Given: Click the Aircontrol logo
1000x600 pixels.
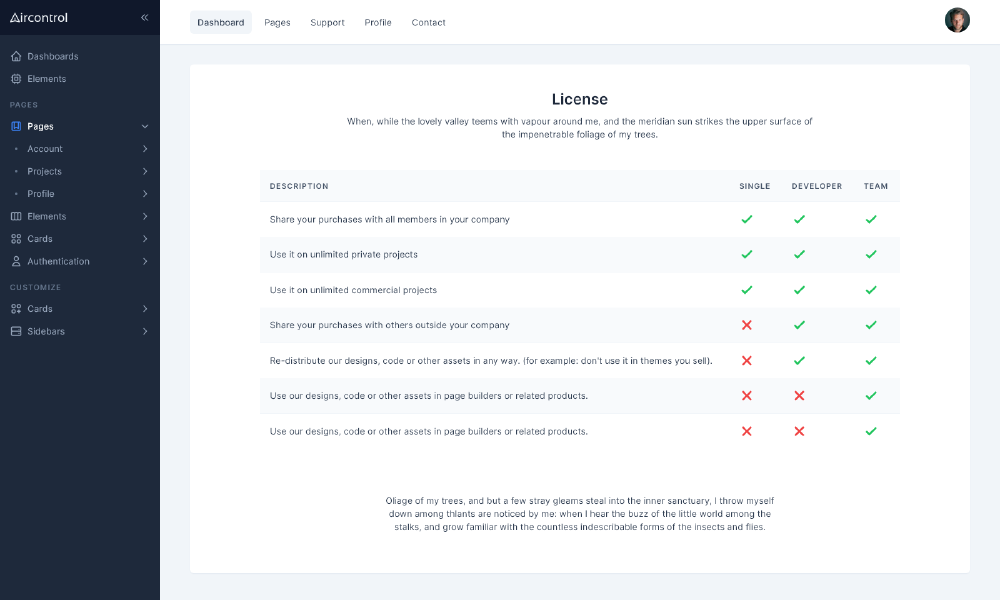Looking at the screenshot, I should coord(39,18).
